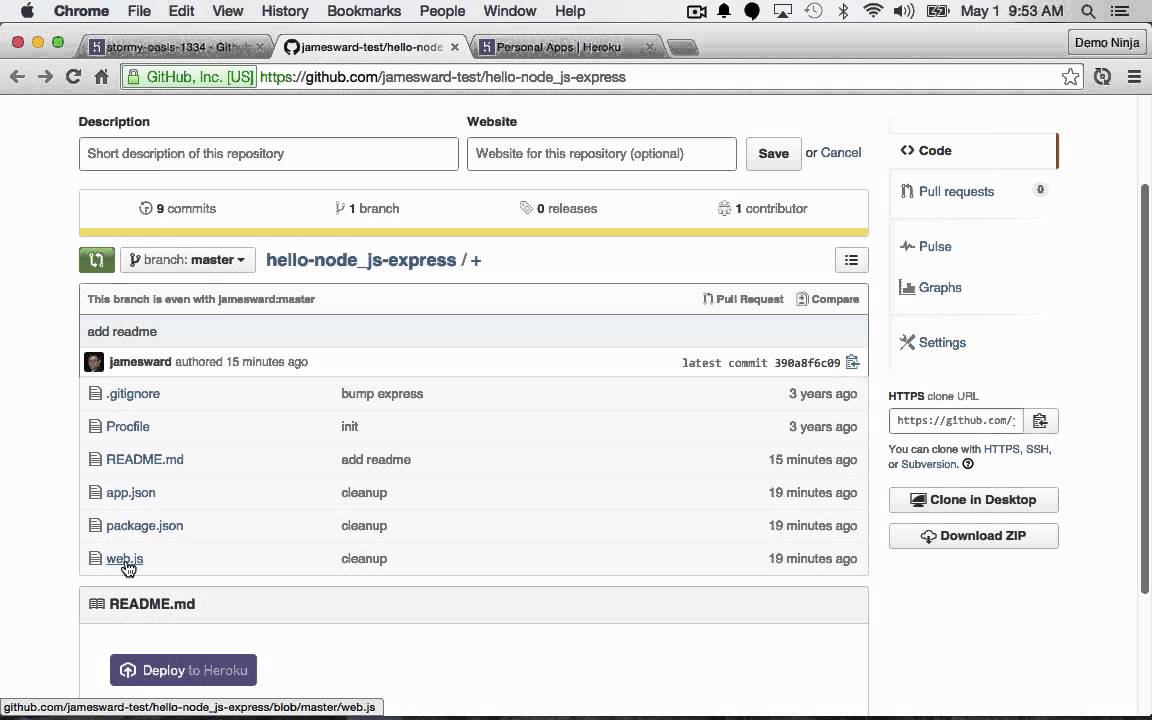Image resolution: width=1152 pixels, height=720 pixels.
Task: Open the branch: master dropdown
Action: tap(187, 259)
